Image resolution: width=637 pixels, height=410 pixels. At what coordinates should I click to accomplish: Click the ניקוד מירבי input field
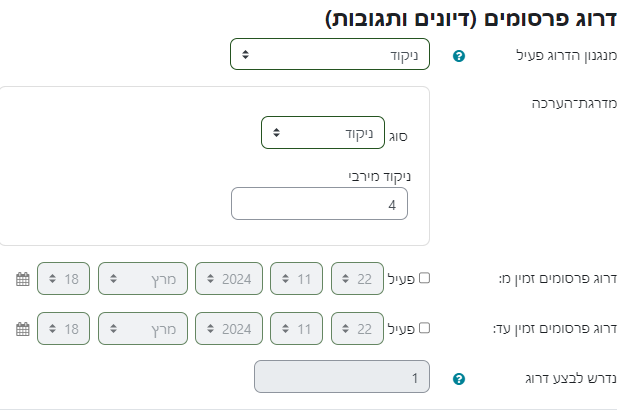click(x=319, y=204)
